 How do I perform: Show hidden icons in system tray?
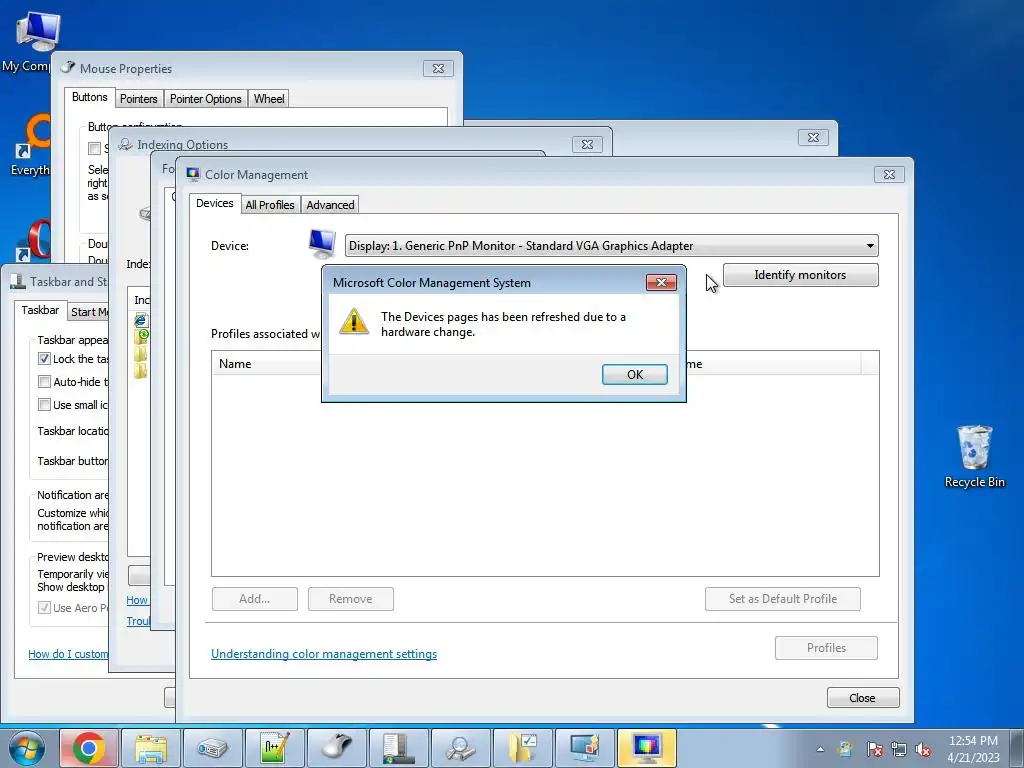(x=820, y=749)
